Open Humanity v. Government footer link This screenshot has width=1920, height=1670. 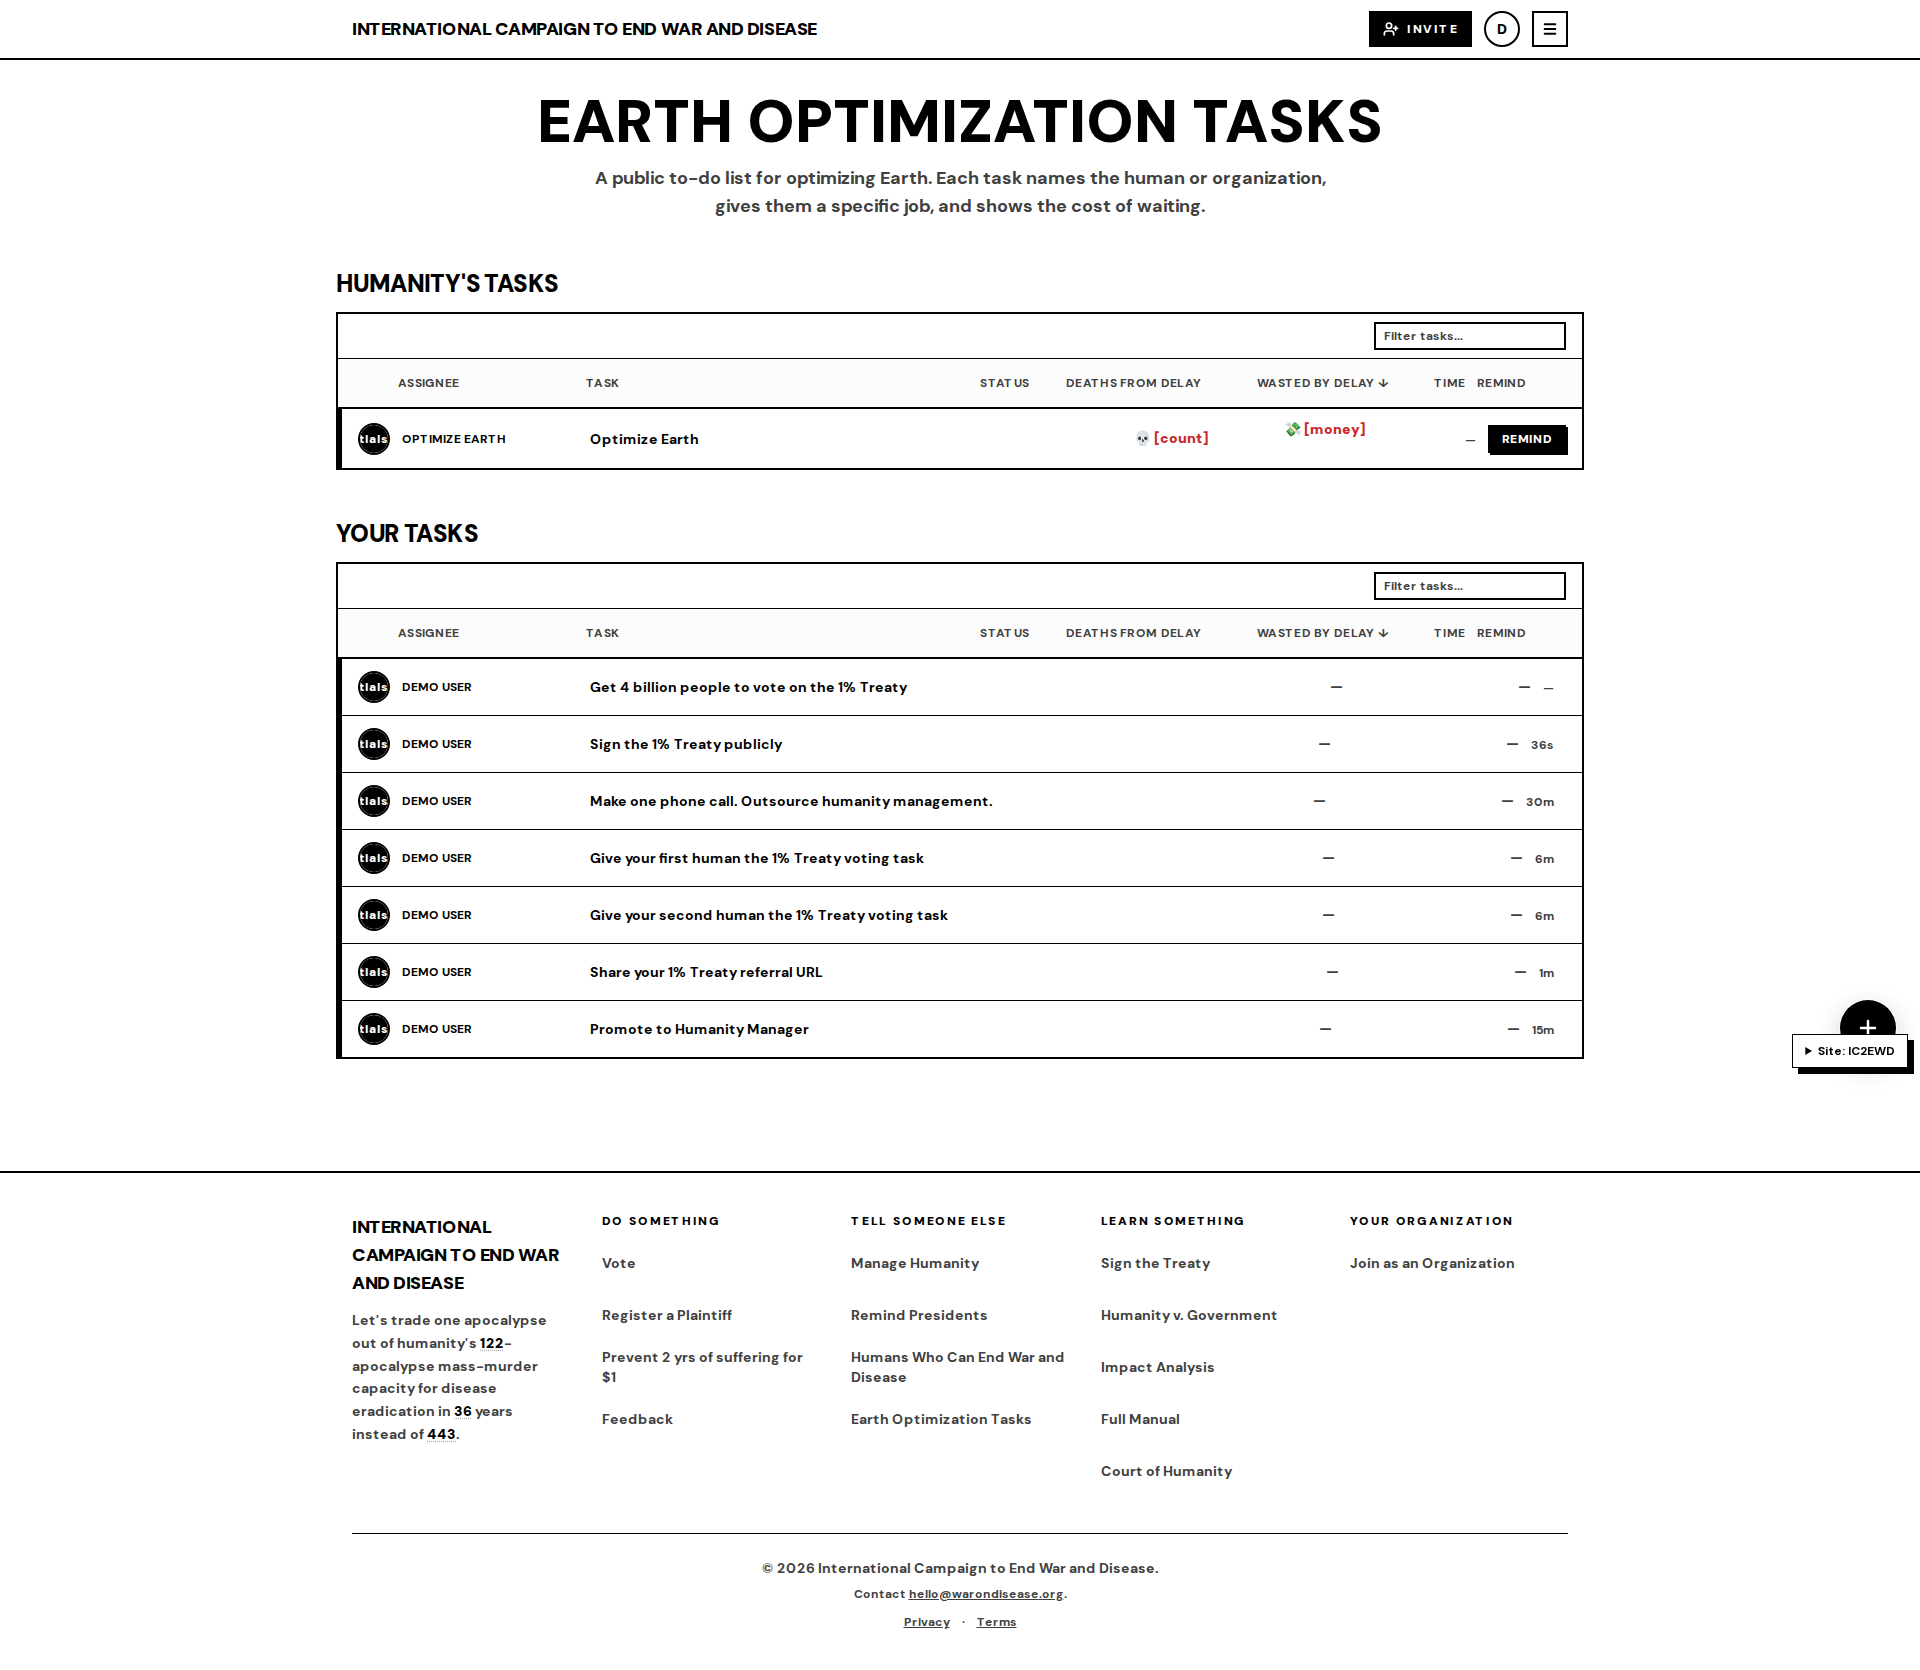coord(1189,1315)
